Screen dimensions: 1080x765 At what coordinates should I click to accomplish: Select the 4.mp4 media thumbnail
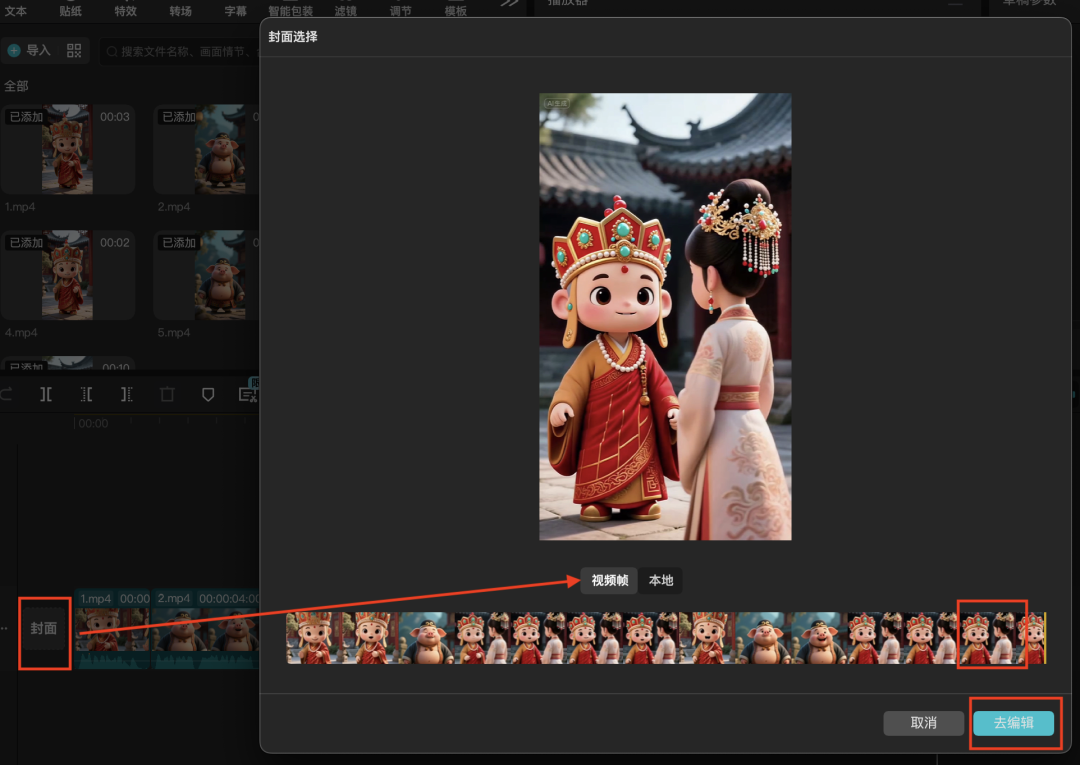67,275
